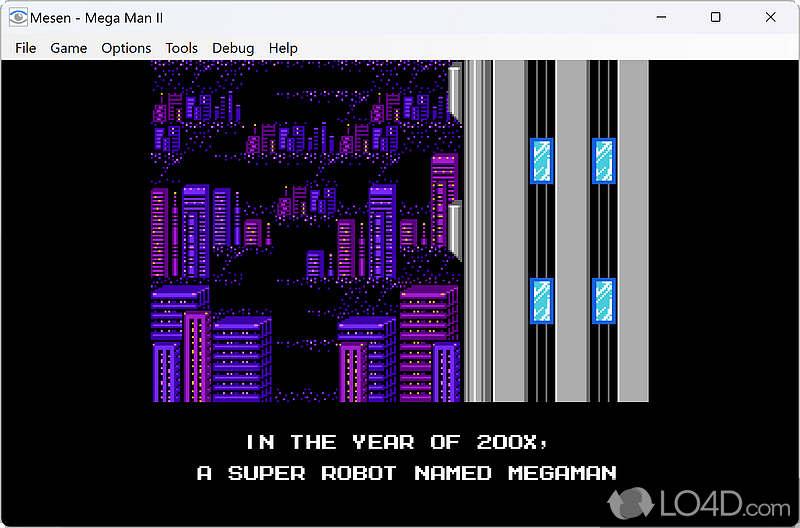
Task: Click the 'Mesen - Mega Man II' window title
Action: (96, 18)
